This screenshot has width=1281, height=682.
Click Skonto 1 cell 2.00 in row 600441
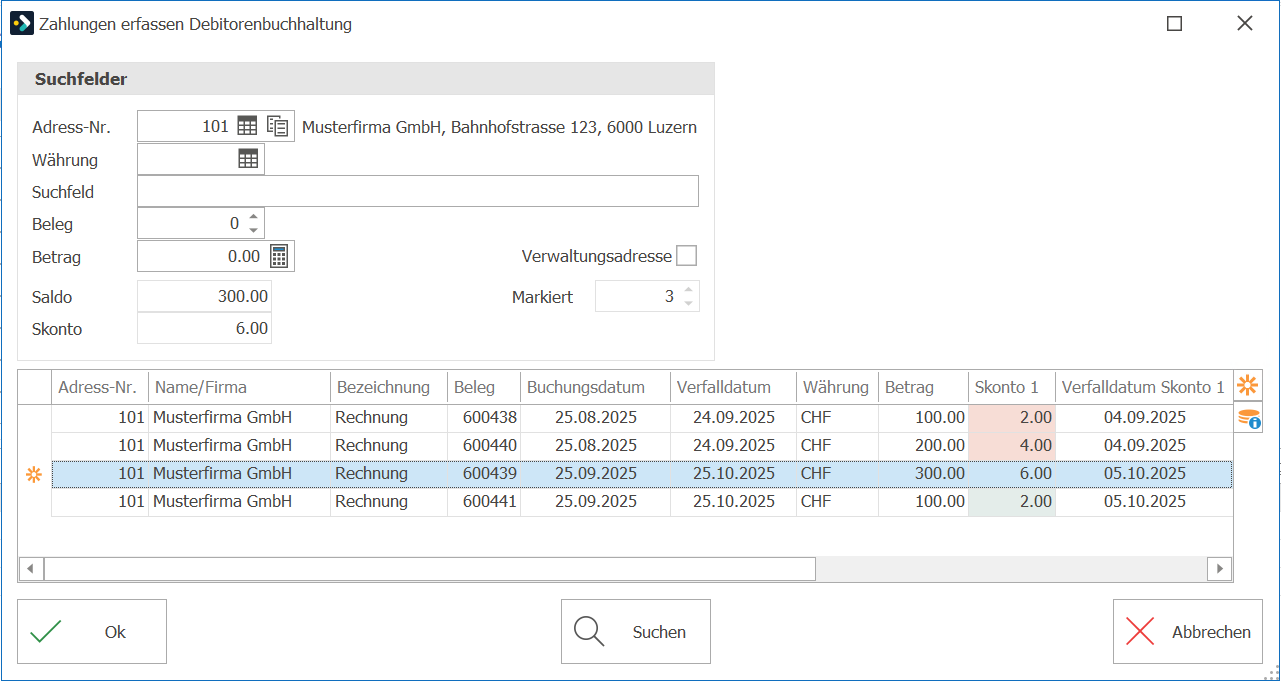click(1012, 502)
